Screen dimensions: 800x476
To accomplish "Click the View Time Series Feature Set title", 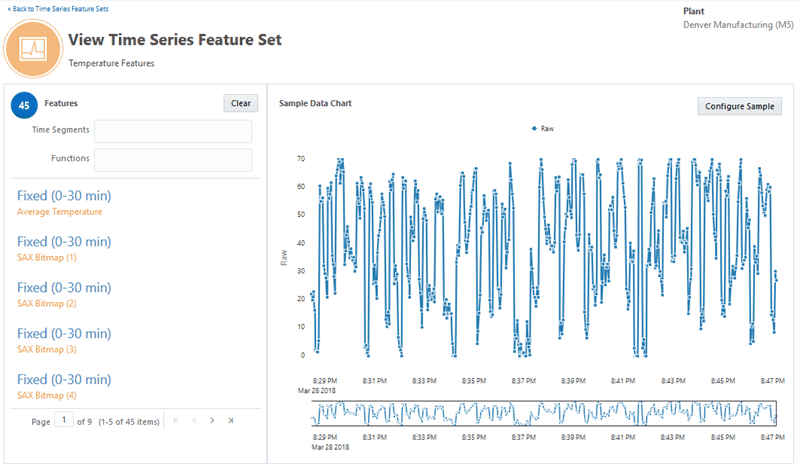I will (x=175, y=40).
